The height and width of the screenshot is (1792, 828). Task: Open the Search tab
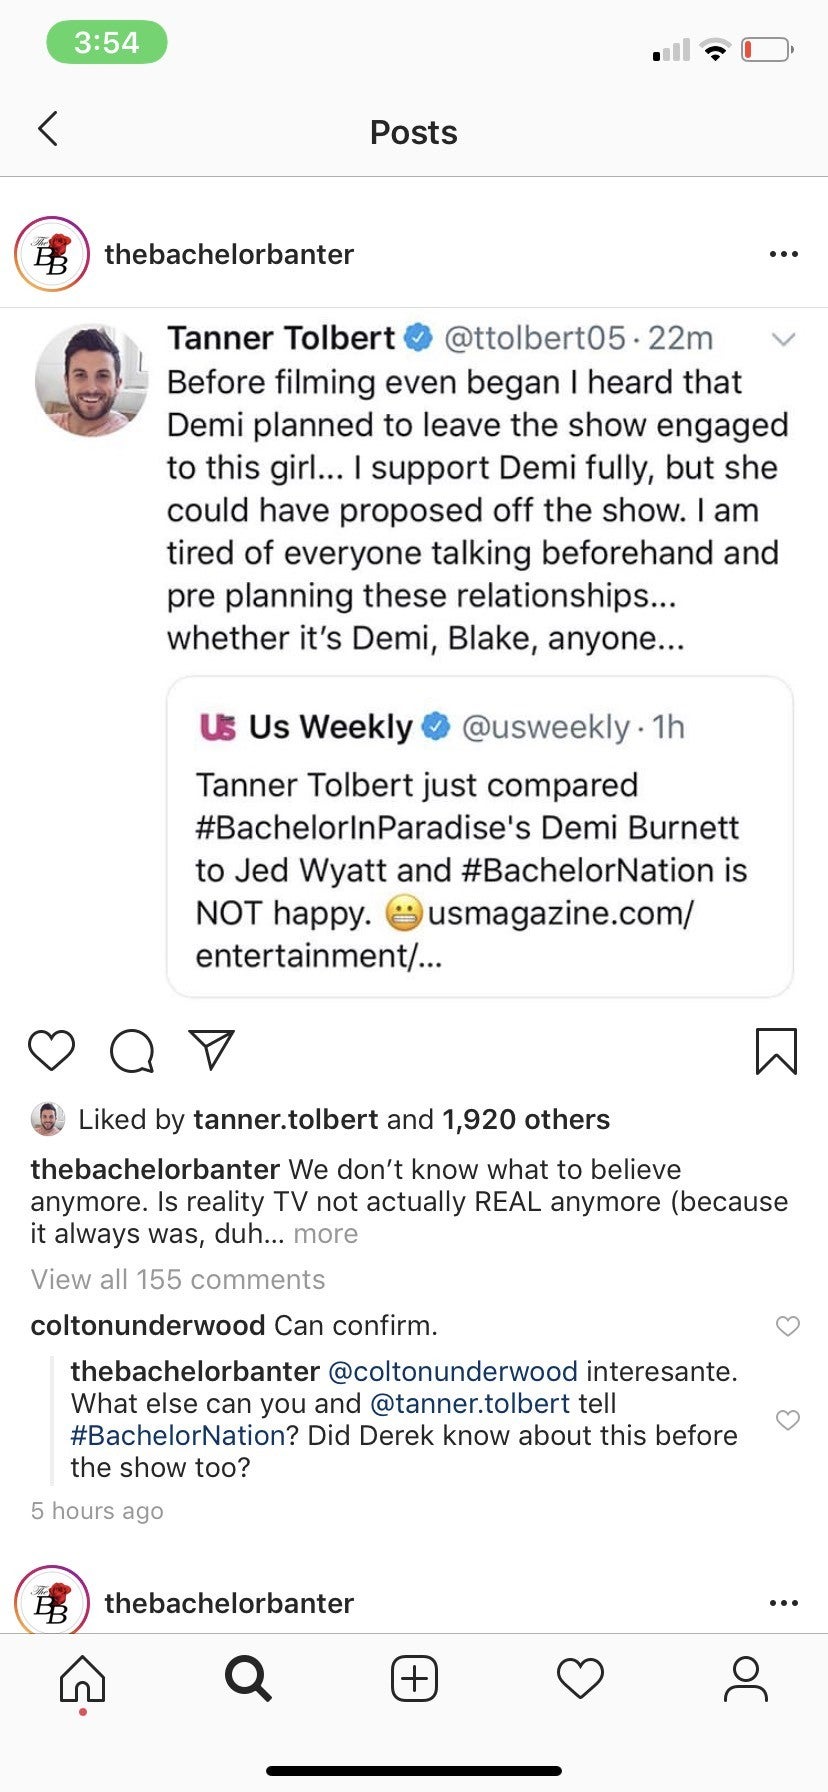click(247, 1679)
